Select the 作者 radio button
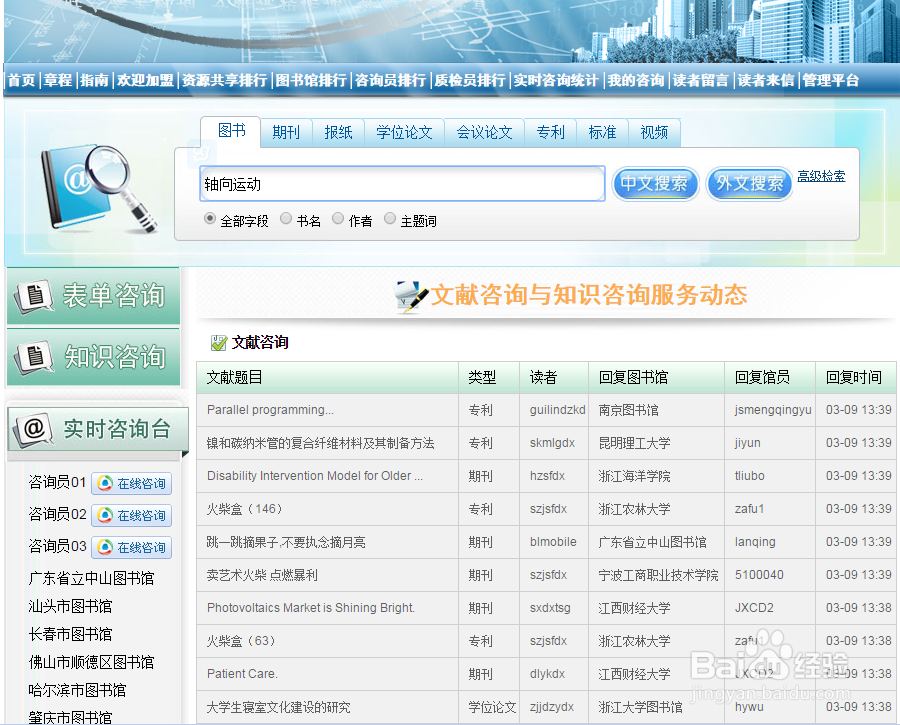Image resolution: width=900 pixels, height=725 pixels. (338, 219)
